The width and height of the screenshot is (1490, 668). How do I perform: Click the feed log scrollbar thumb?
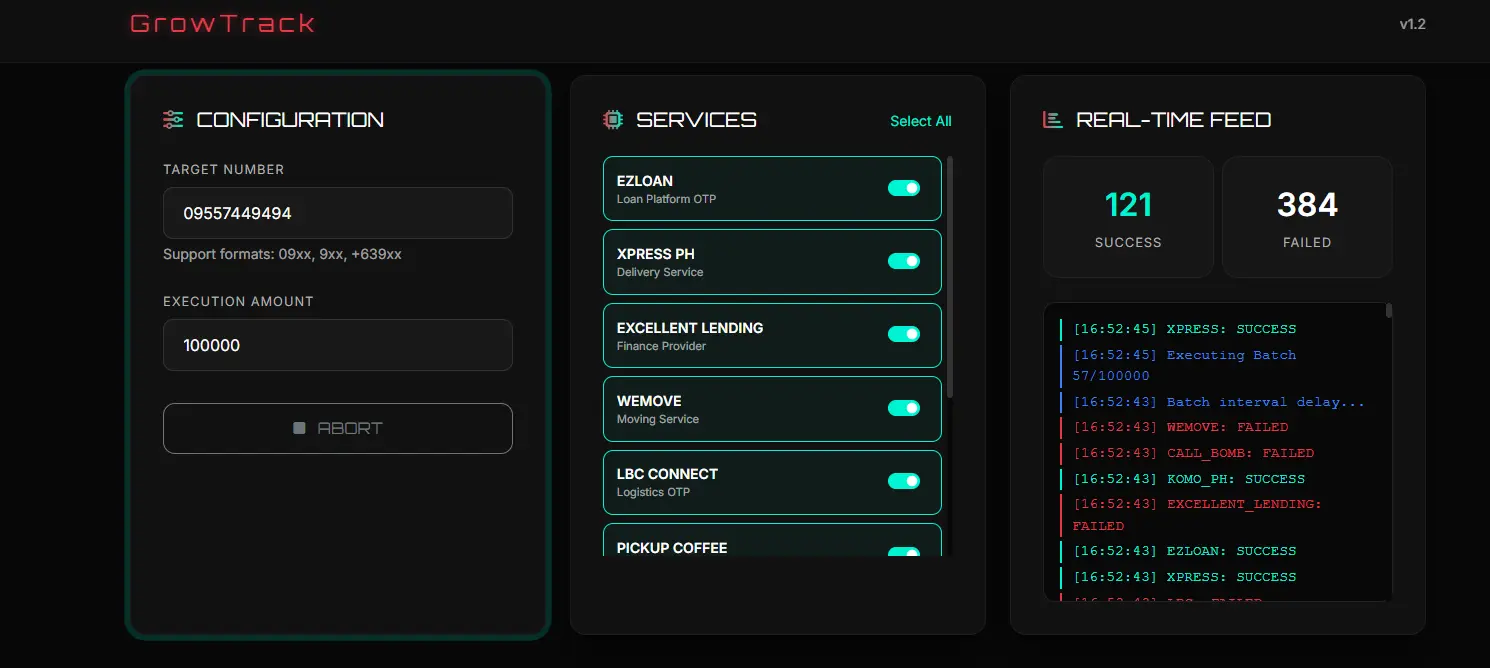pos(1389,311)
